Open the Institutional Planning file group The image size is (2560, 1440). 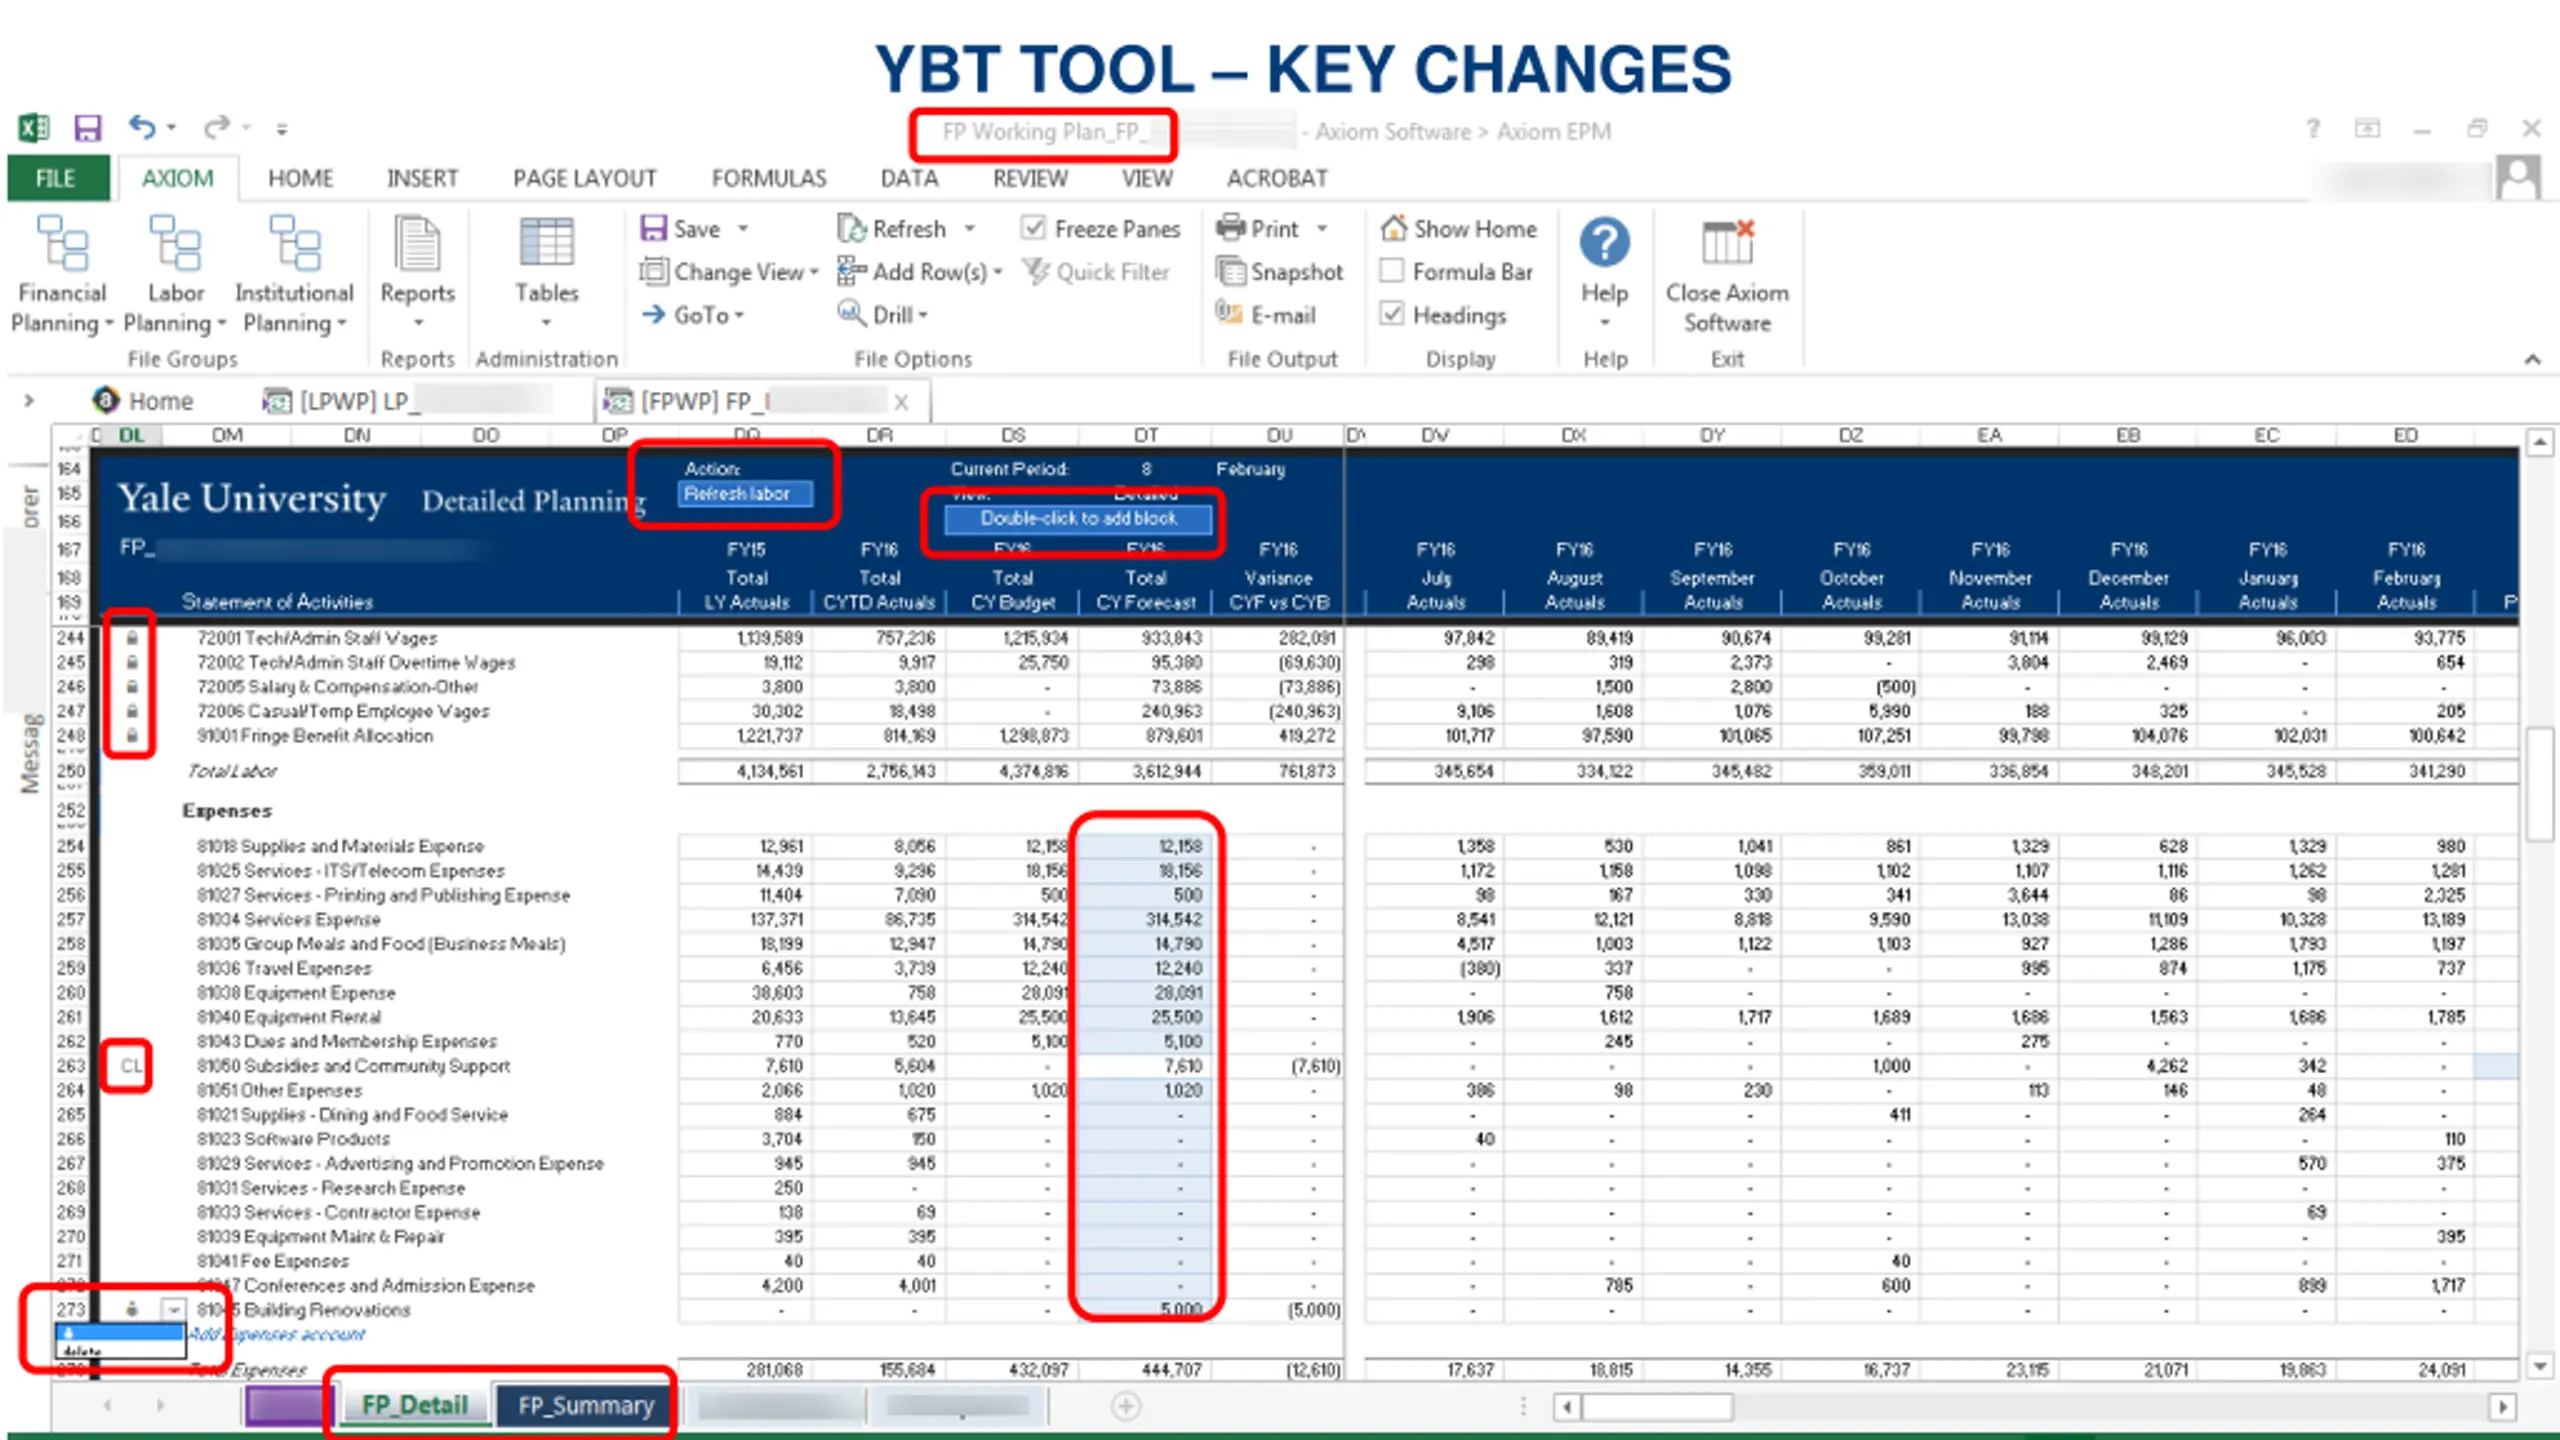(x=294, y=274)
